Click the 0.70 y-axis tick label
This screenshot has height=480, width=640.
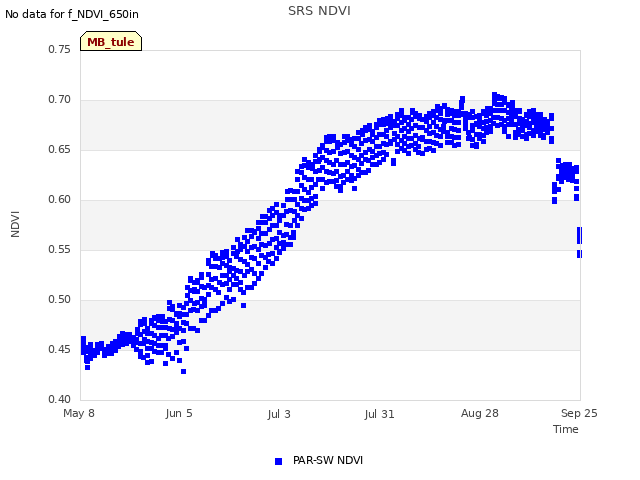pyautogui.click(x=60, y=99)
